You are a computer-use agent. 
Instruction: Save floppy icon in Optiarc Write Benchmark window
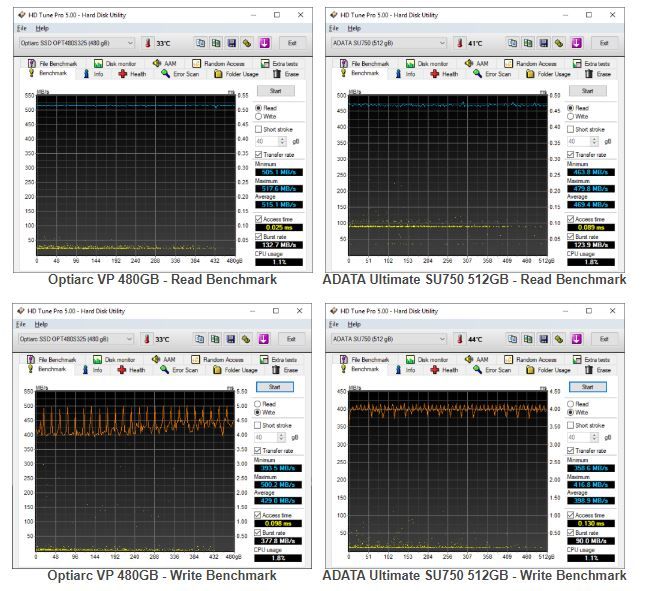pyautogui.click(x=231, y=339)
